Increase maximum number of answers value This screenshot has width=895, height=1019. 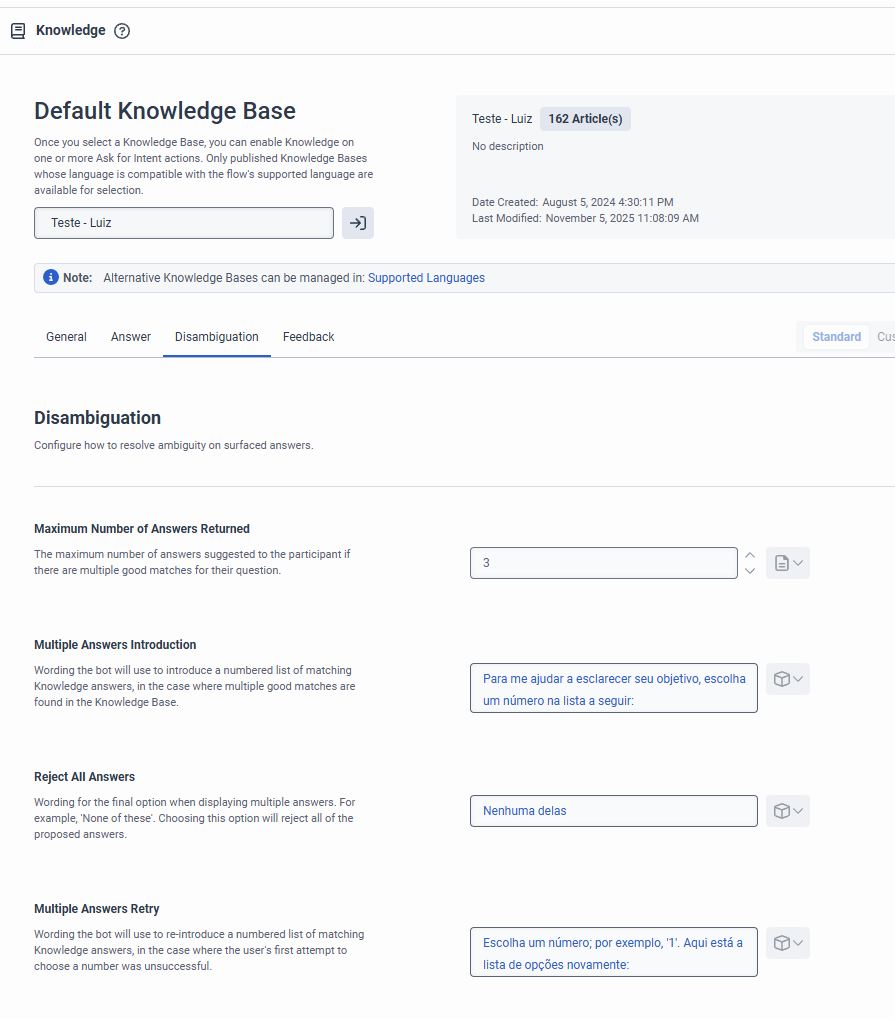749,555
